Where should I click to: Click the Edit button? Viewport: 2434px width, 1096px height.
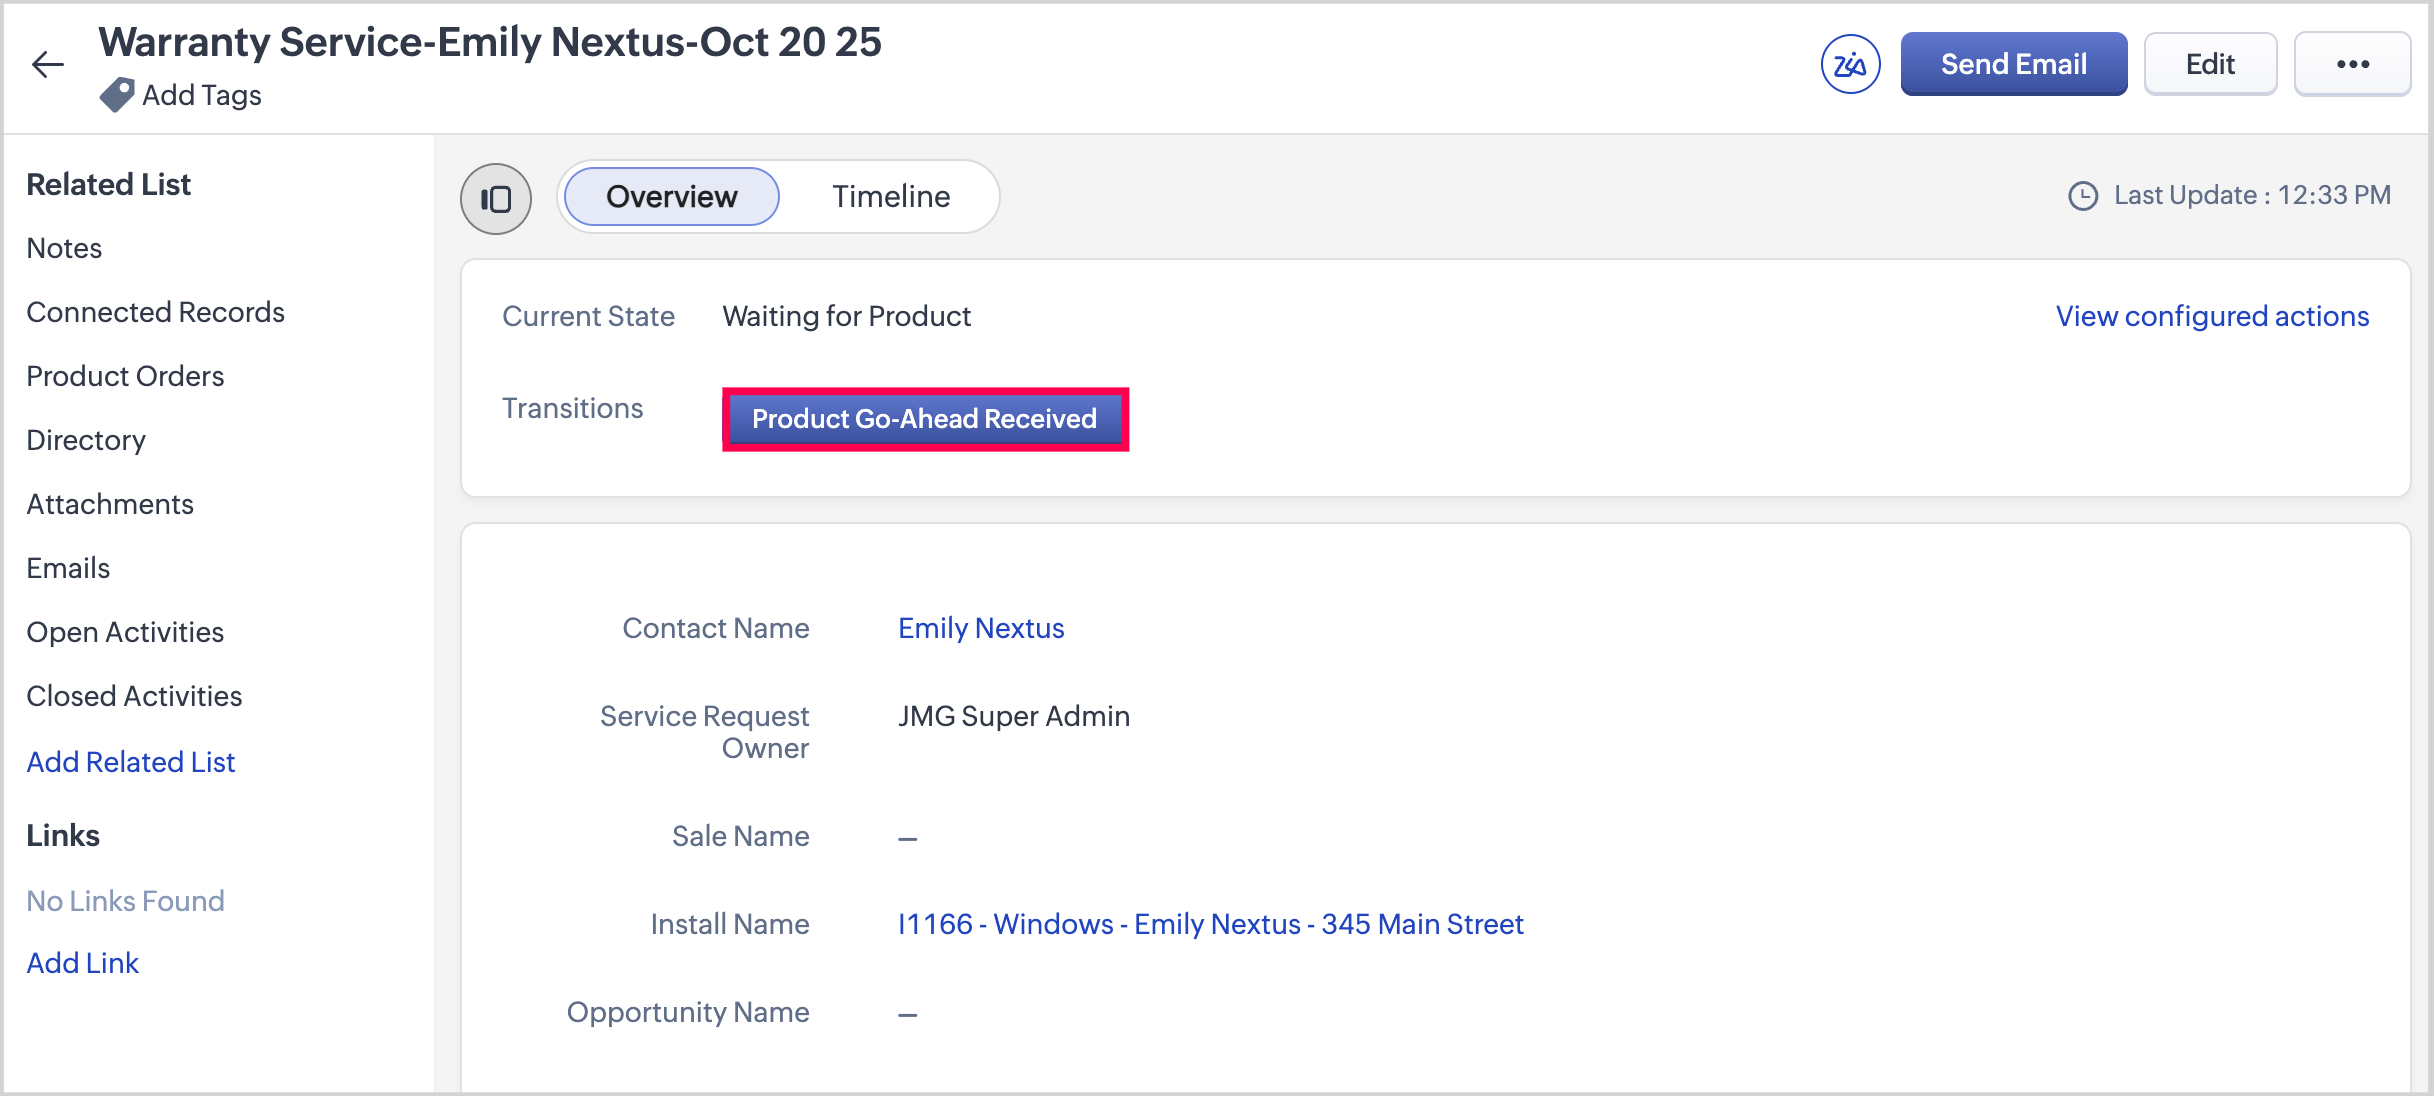[2210, 65]
